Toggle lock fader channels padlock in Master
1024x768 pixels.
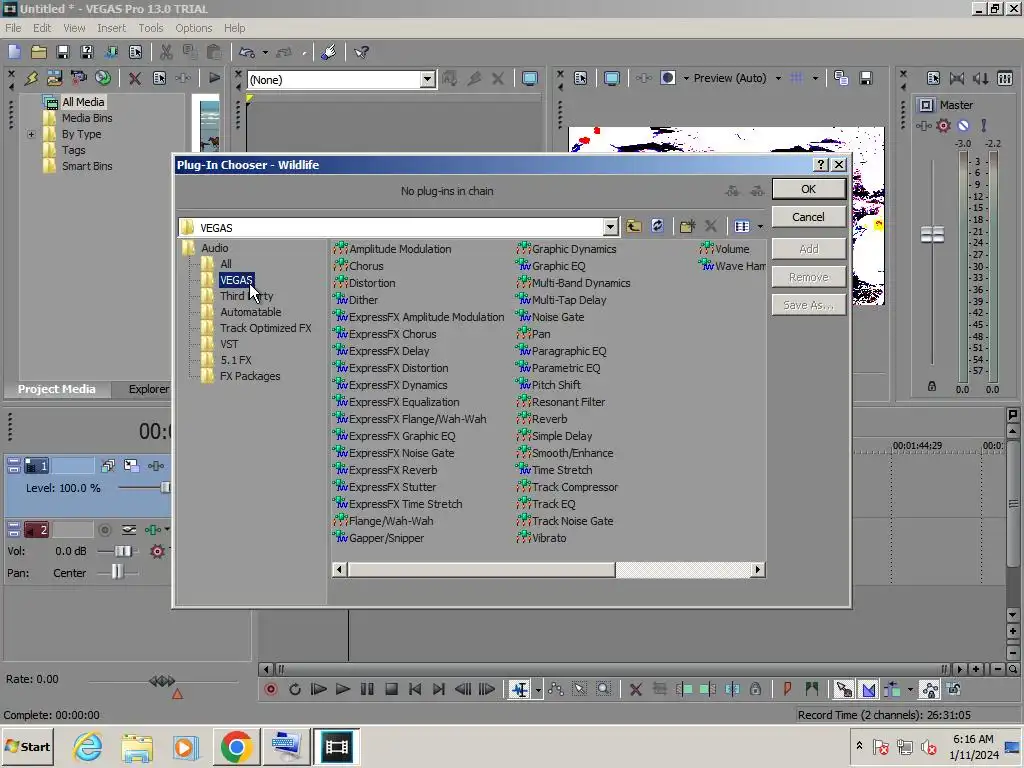point(932,387)
